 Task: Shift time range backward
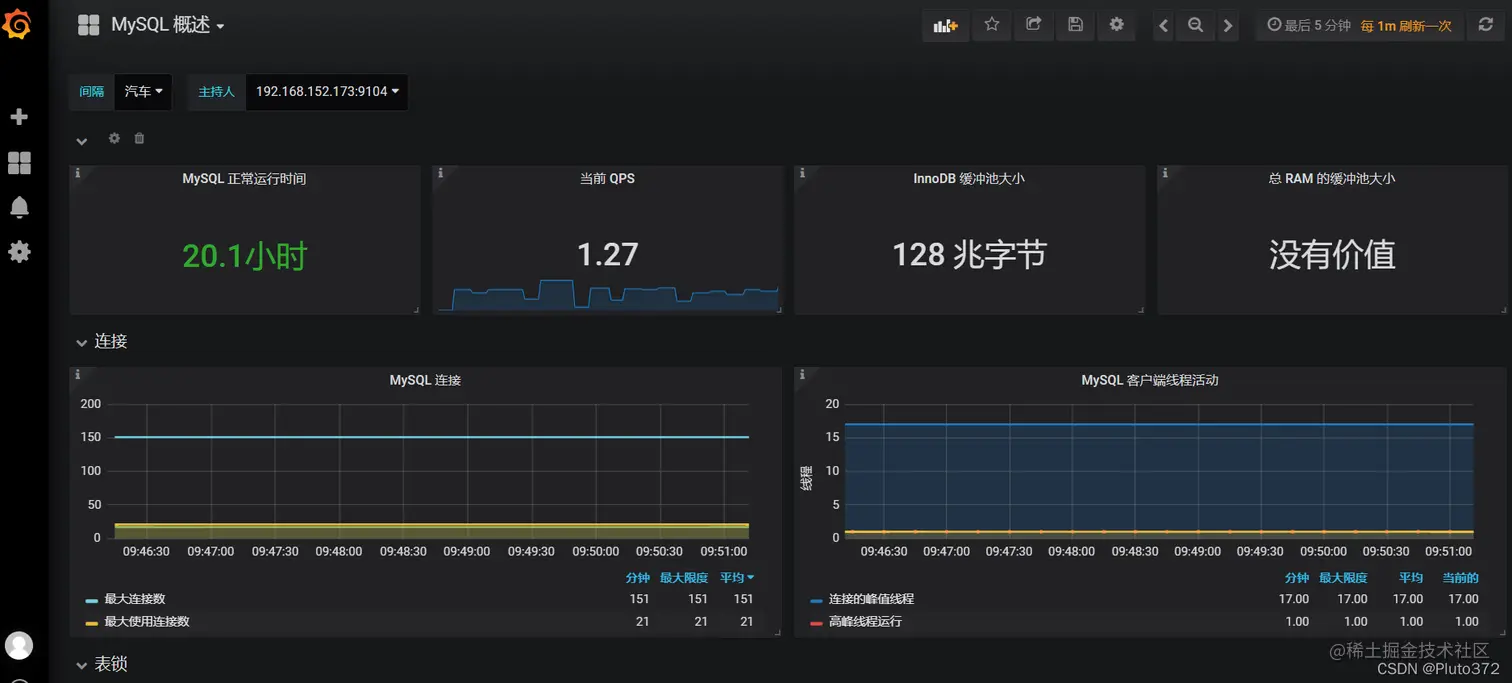coord(1163,26)
